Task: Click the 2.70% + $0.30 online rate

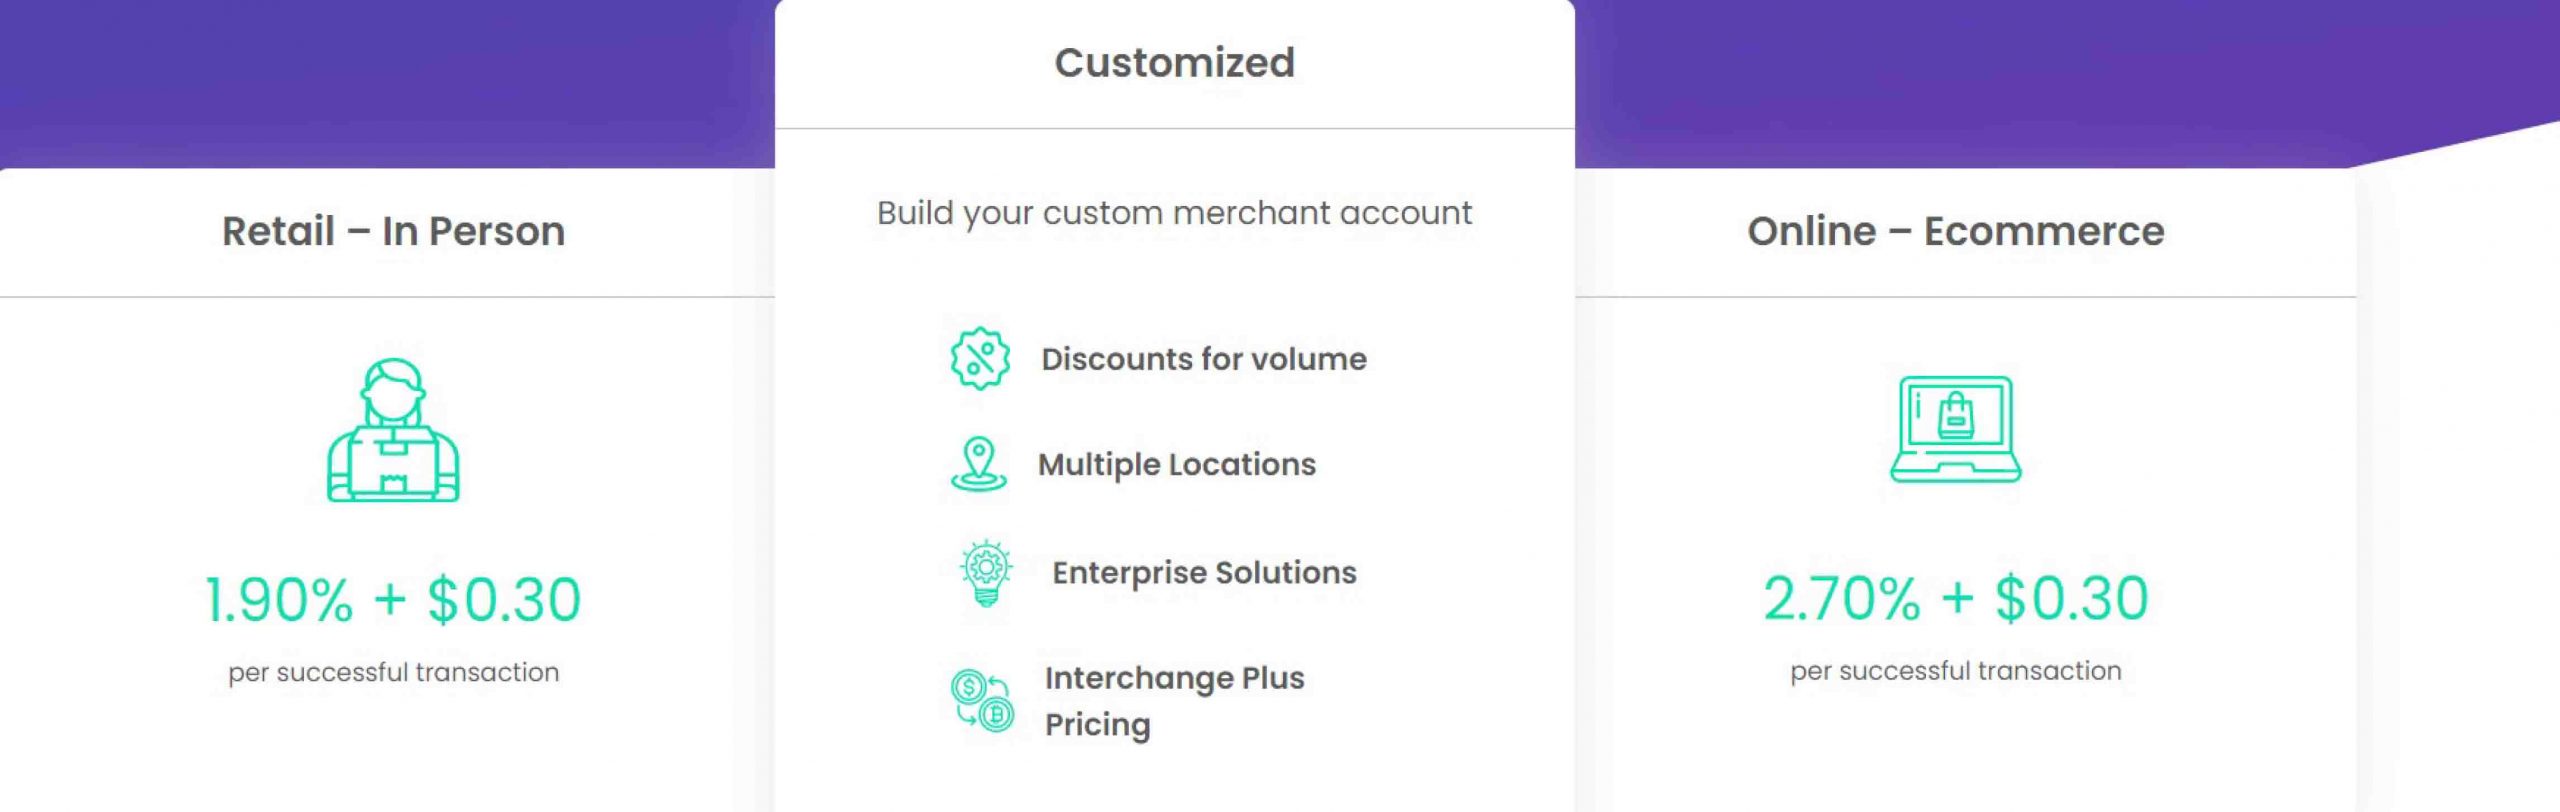Action: coord(1955,598)
